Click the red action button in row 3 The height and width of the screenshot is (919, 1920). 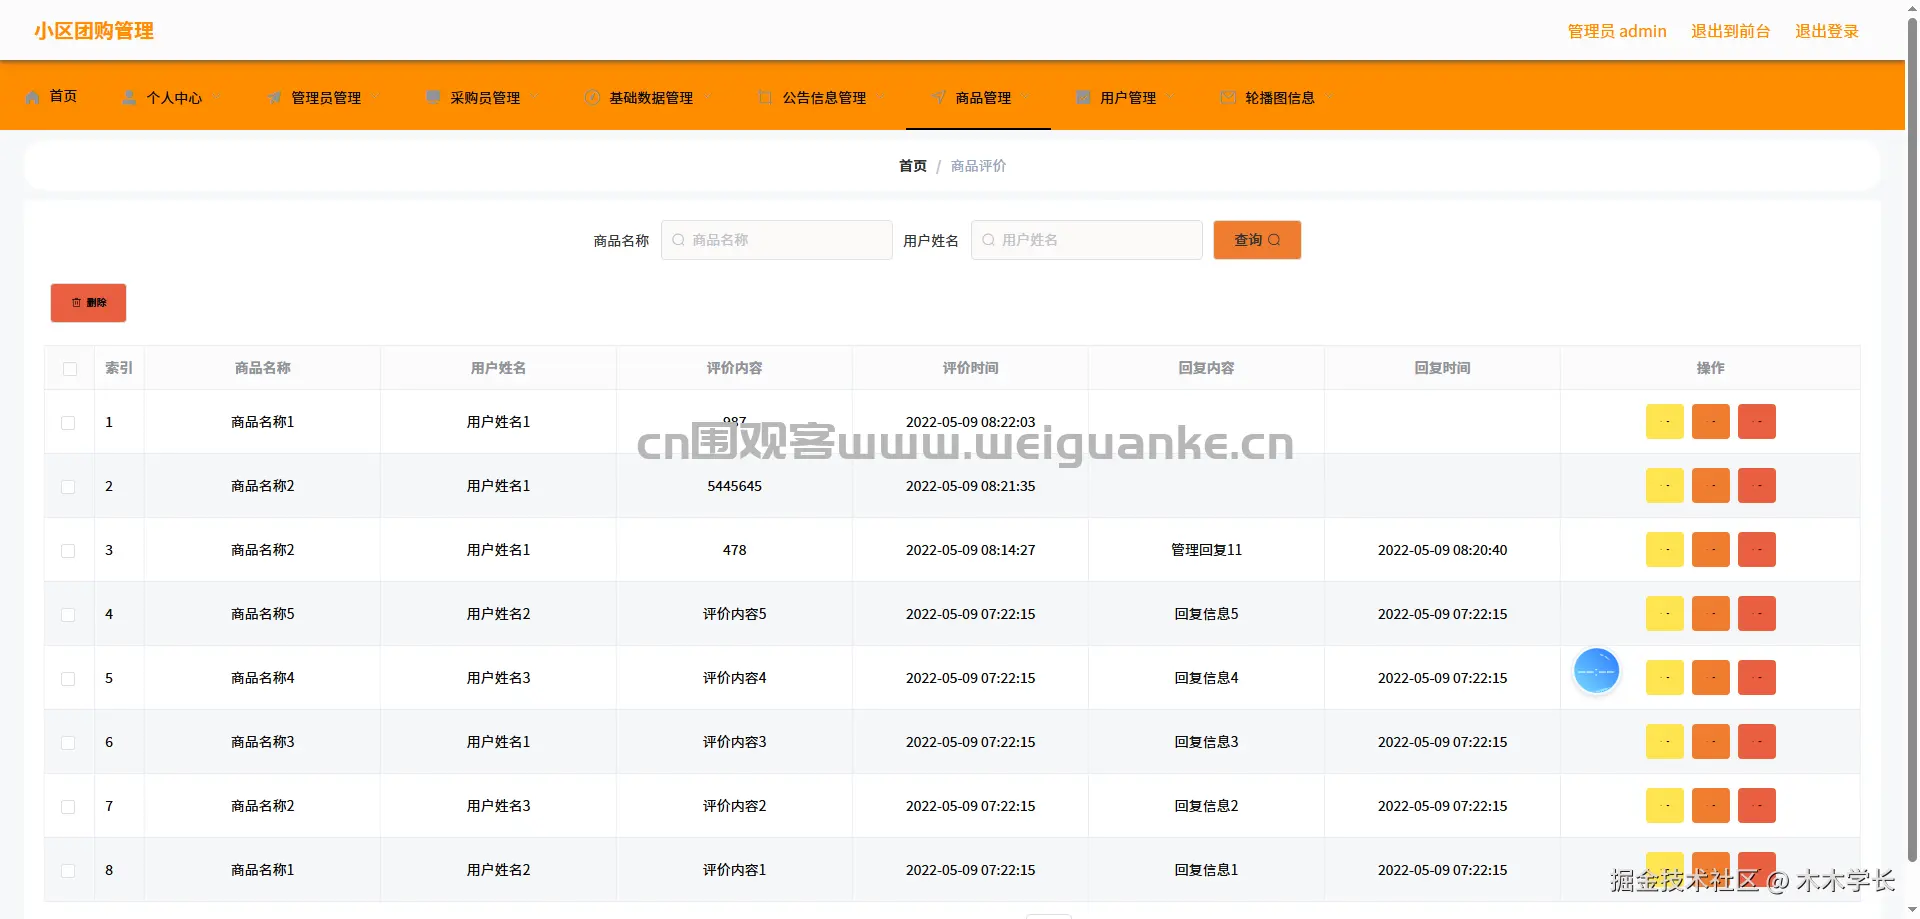[1757, 550]
